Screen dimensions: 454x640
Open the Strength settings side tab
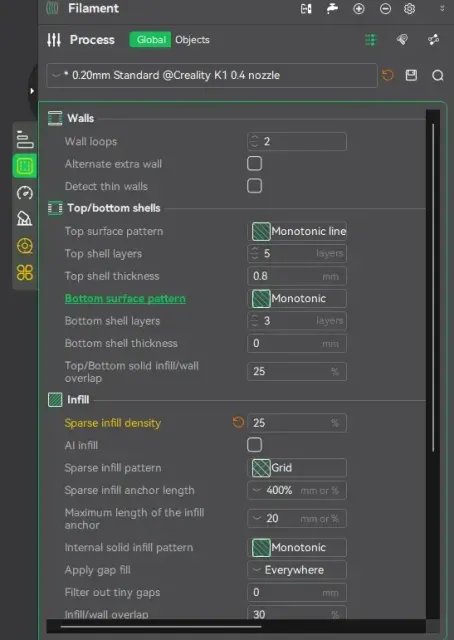coord(24,166)
